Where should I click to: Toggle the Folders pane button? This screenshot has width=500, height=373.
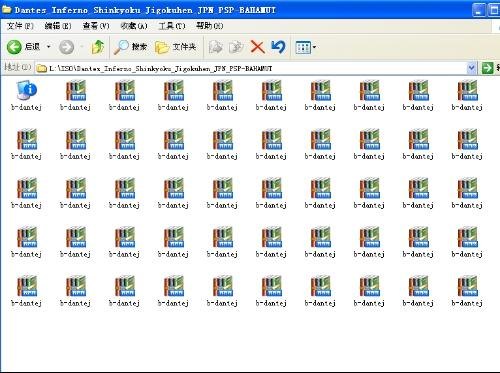pyautogui.click(x=175, y=47)
